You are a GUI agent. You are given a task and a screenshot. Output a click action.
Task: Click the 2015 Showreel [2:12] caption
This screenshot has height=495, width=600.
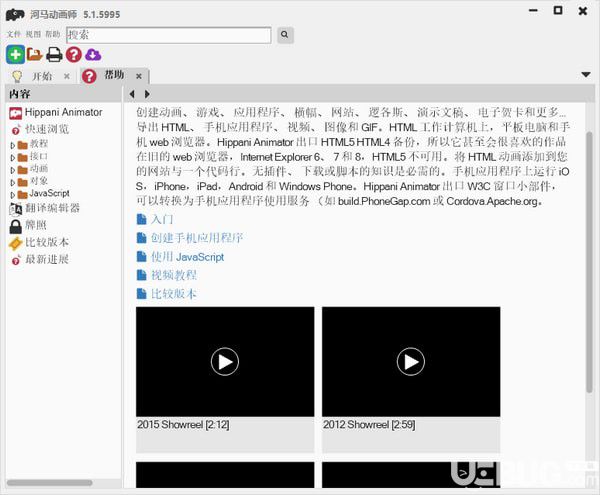coord(183,425)
